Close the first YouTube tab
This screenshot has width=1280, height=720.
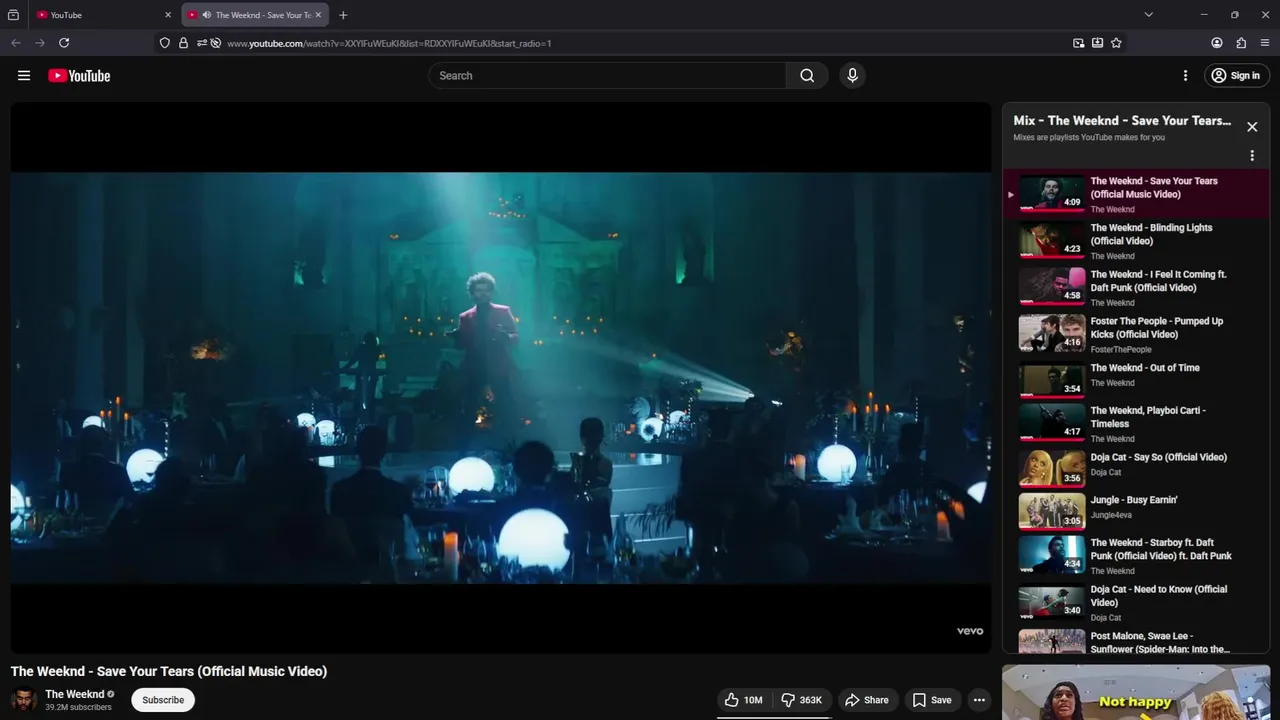(168, 15)
